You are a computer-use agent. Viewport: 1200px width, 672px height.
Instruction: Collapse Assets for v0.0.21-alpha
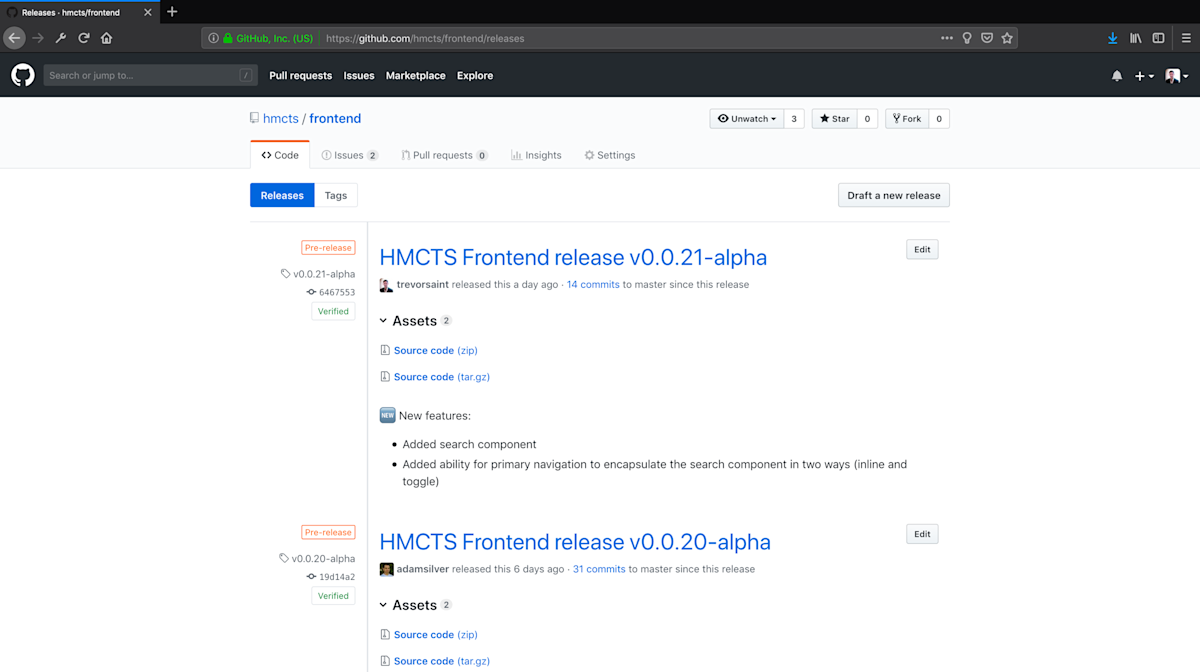click(x=415, y=321)
